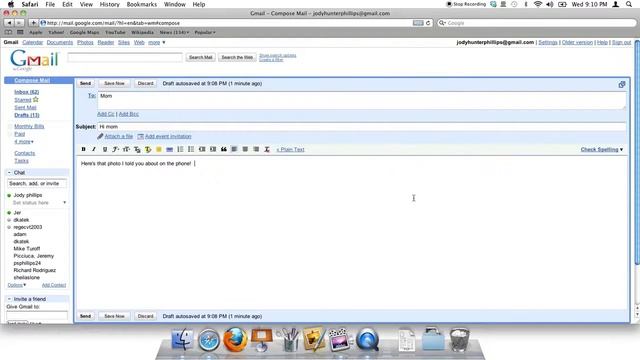The image size is (640, 360).
Task: Click the star icon next to Starred
Action: pos(36,99)
